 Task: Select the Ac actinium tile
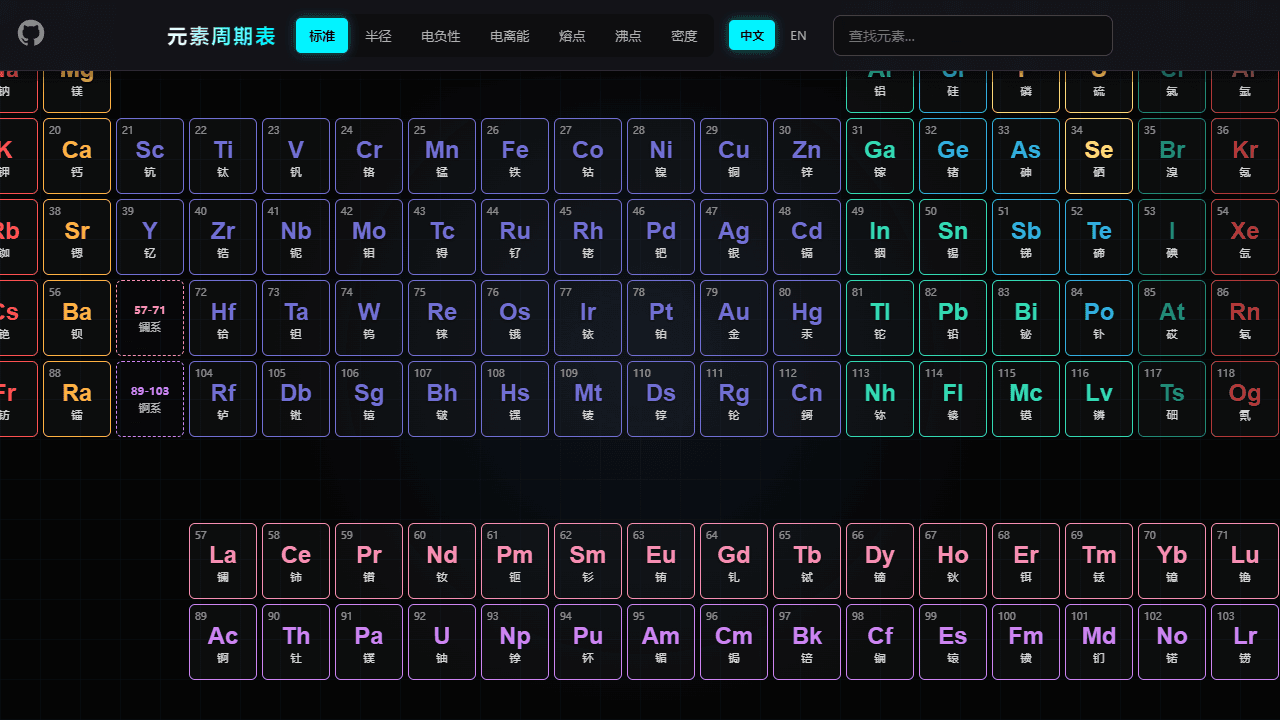(x=223, y=642)
